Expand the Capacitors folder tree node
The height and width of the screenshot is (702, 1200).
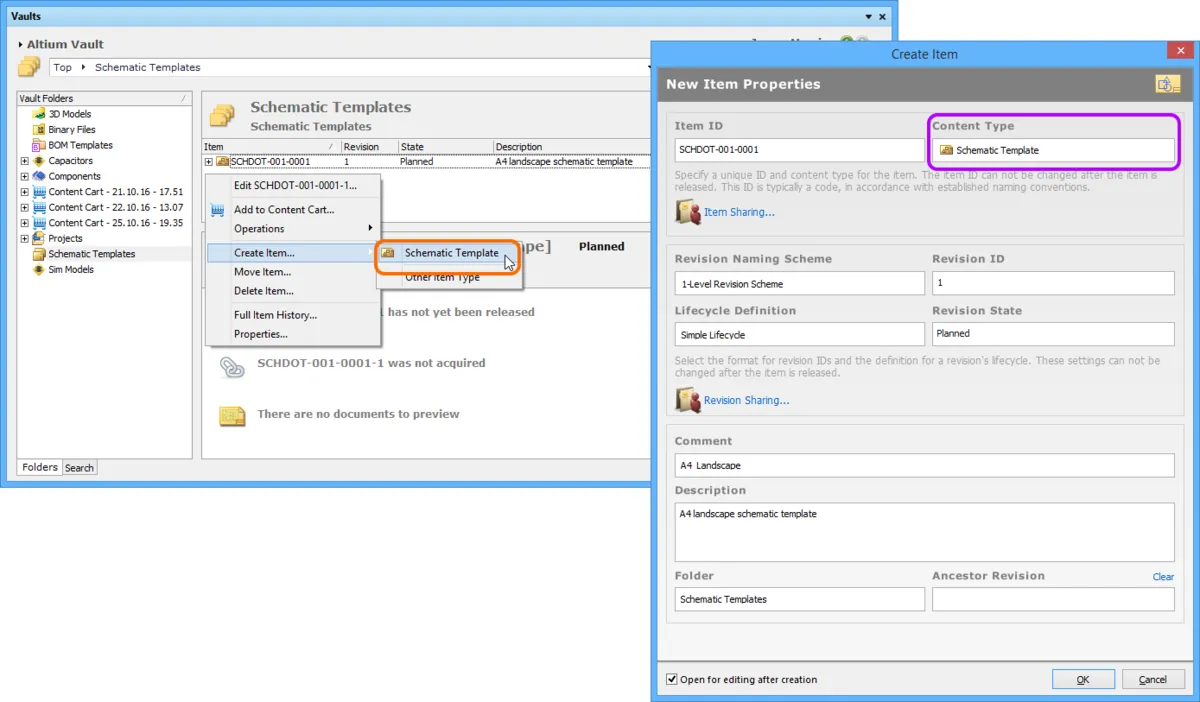(x=25, y=161)
